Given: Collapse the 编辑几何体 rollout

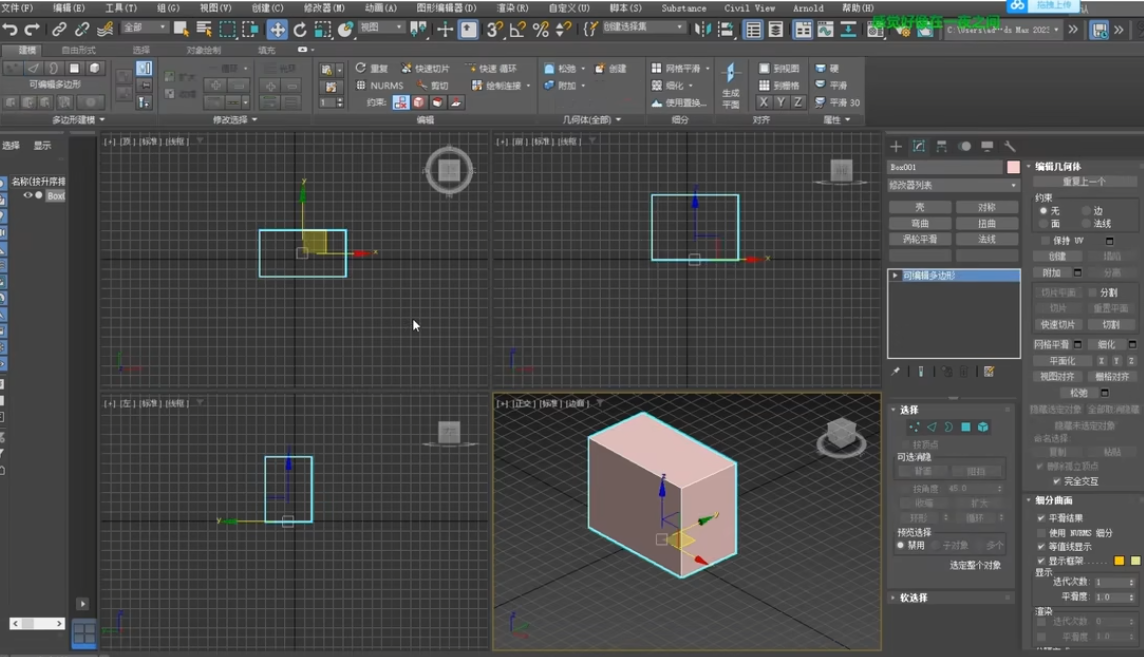Looking at the screenshot, I should 1058,166.
